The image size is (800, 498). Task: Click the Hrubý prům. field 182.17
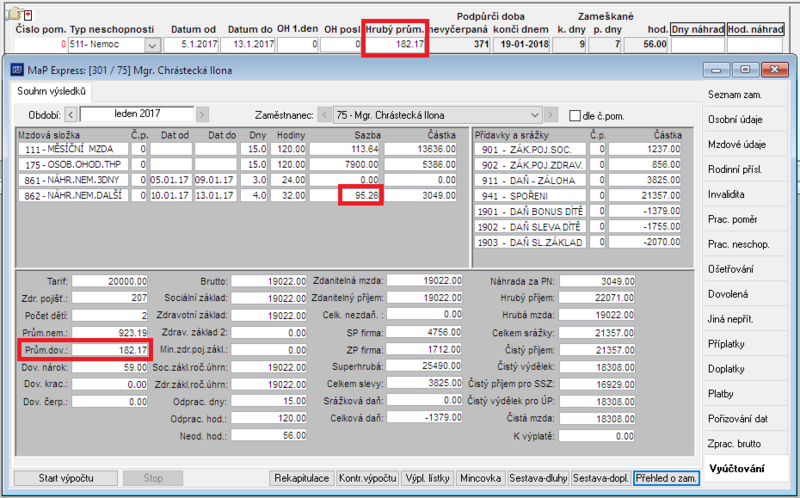395,44
